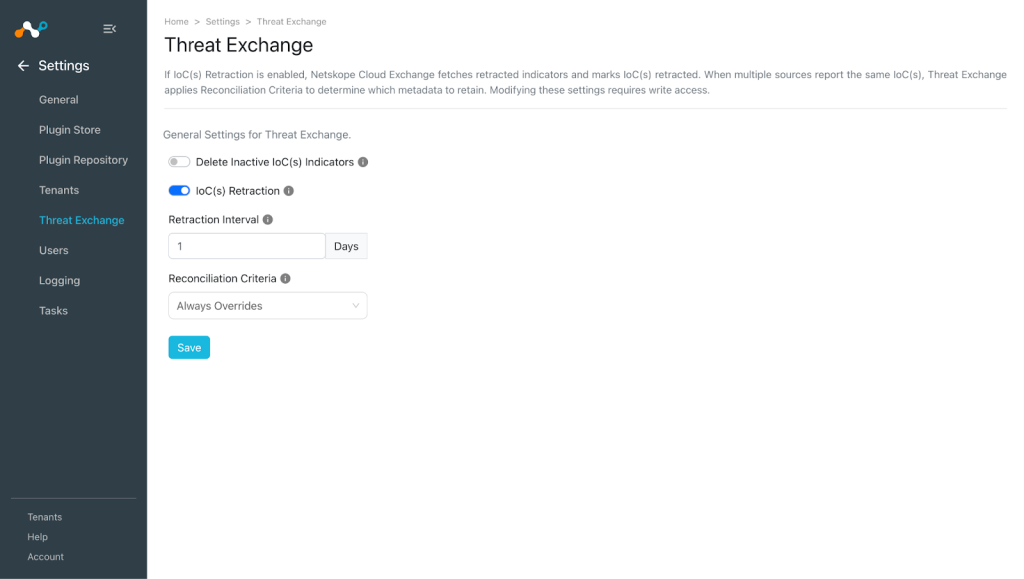Open the info icon for Delete Inactive IoC(s)
The width and height of the screenshot is (1024, 579).
point(363,162)
